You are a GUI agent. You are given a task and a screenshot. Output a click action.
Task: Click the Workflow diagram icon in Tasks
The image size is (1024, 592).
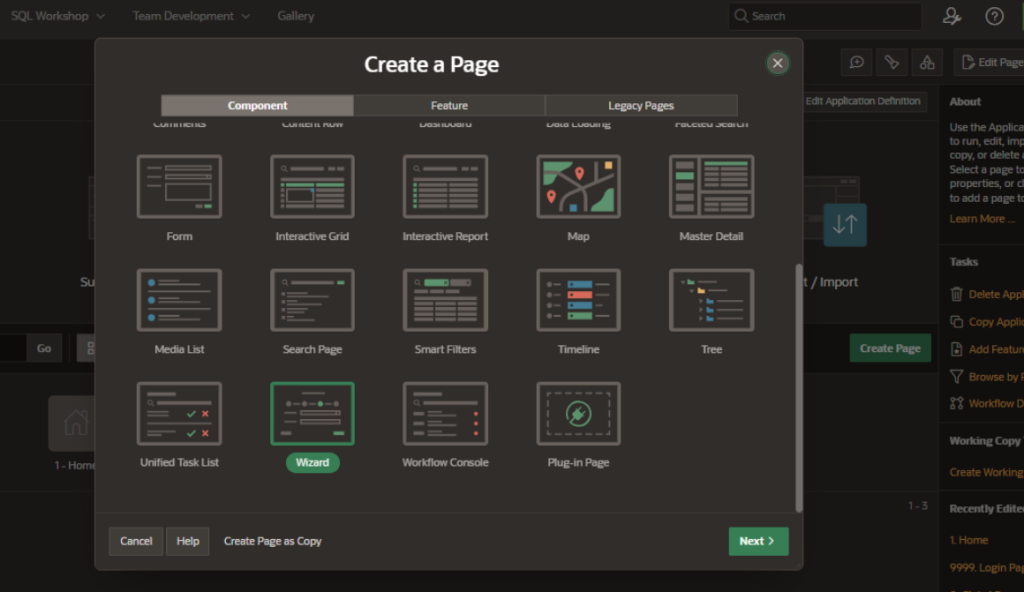[x=956, y=403]
